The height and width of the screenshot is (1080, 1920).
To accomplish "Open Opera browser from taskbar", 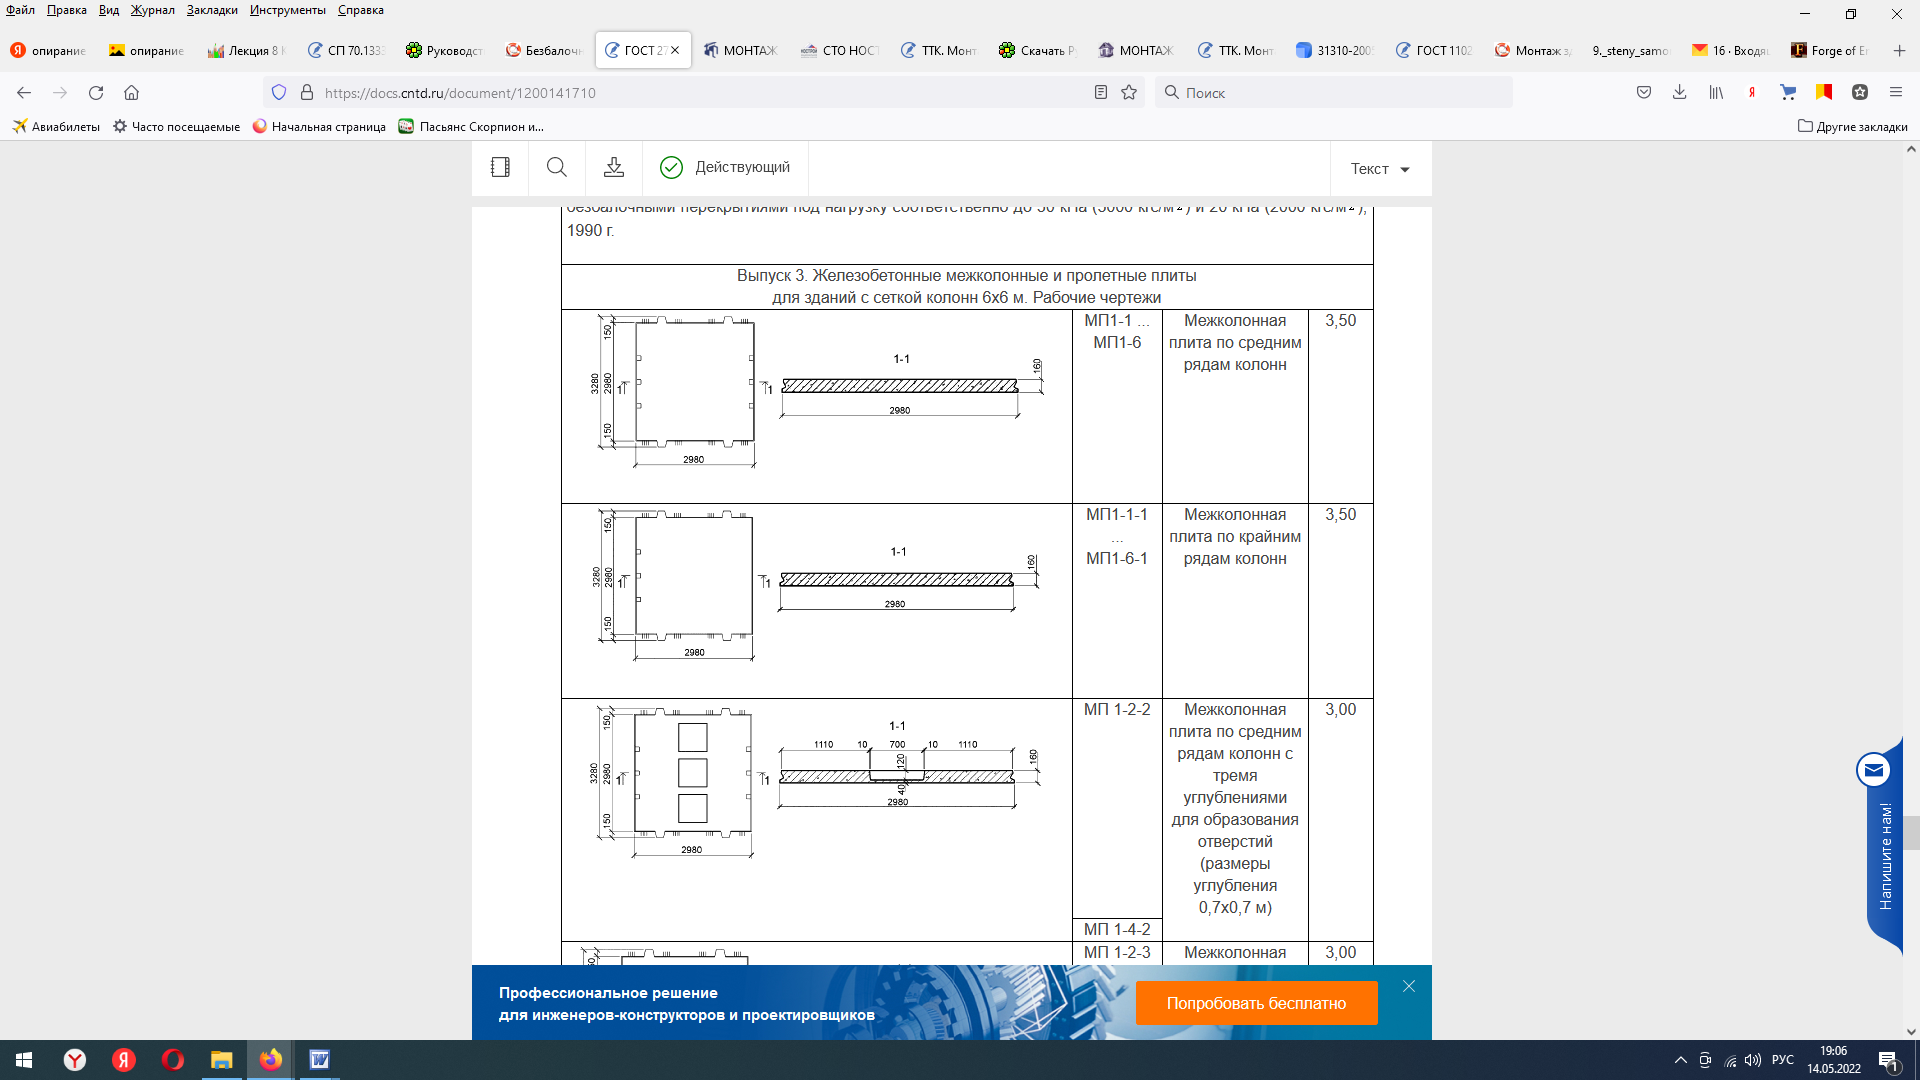I will pyautogui.click(x=173, y=1060).
